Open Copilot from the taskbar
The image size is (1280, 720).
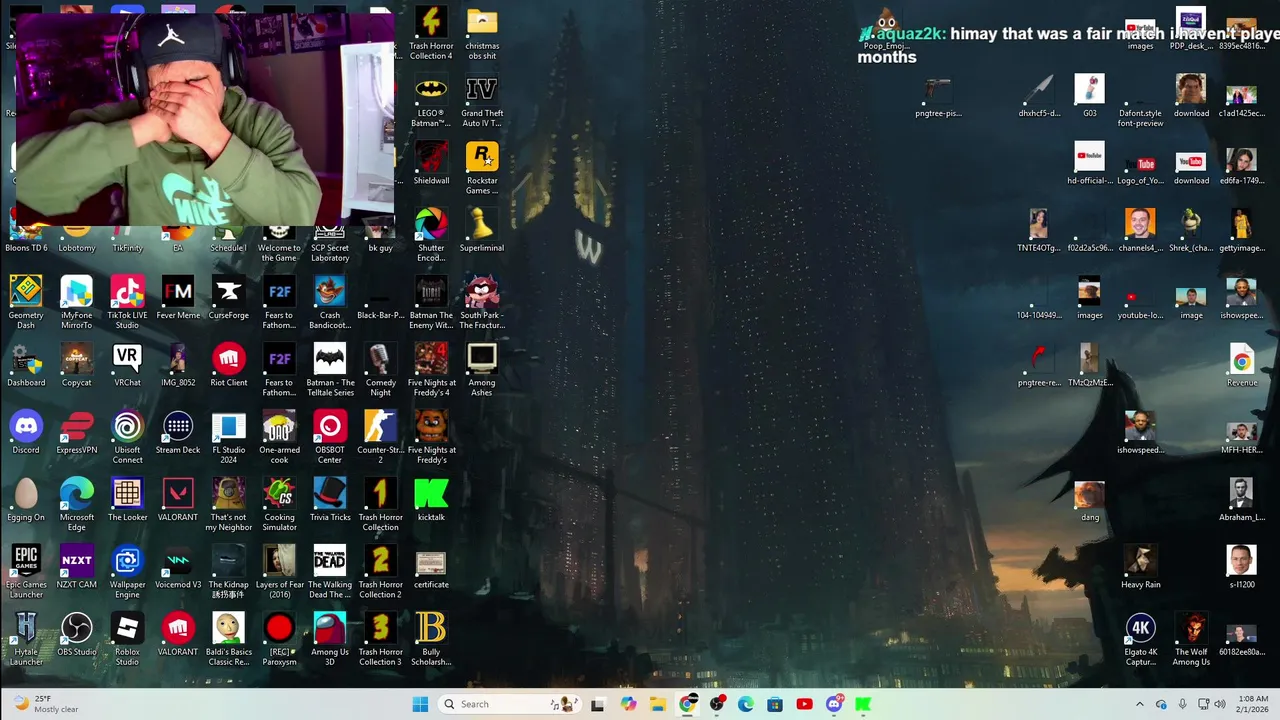(628, 704)
